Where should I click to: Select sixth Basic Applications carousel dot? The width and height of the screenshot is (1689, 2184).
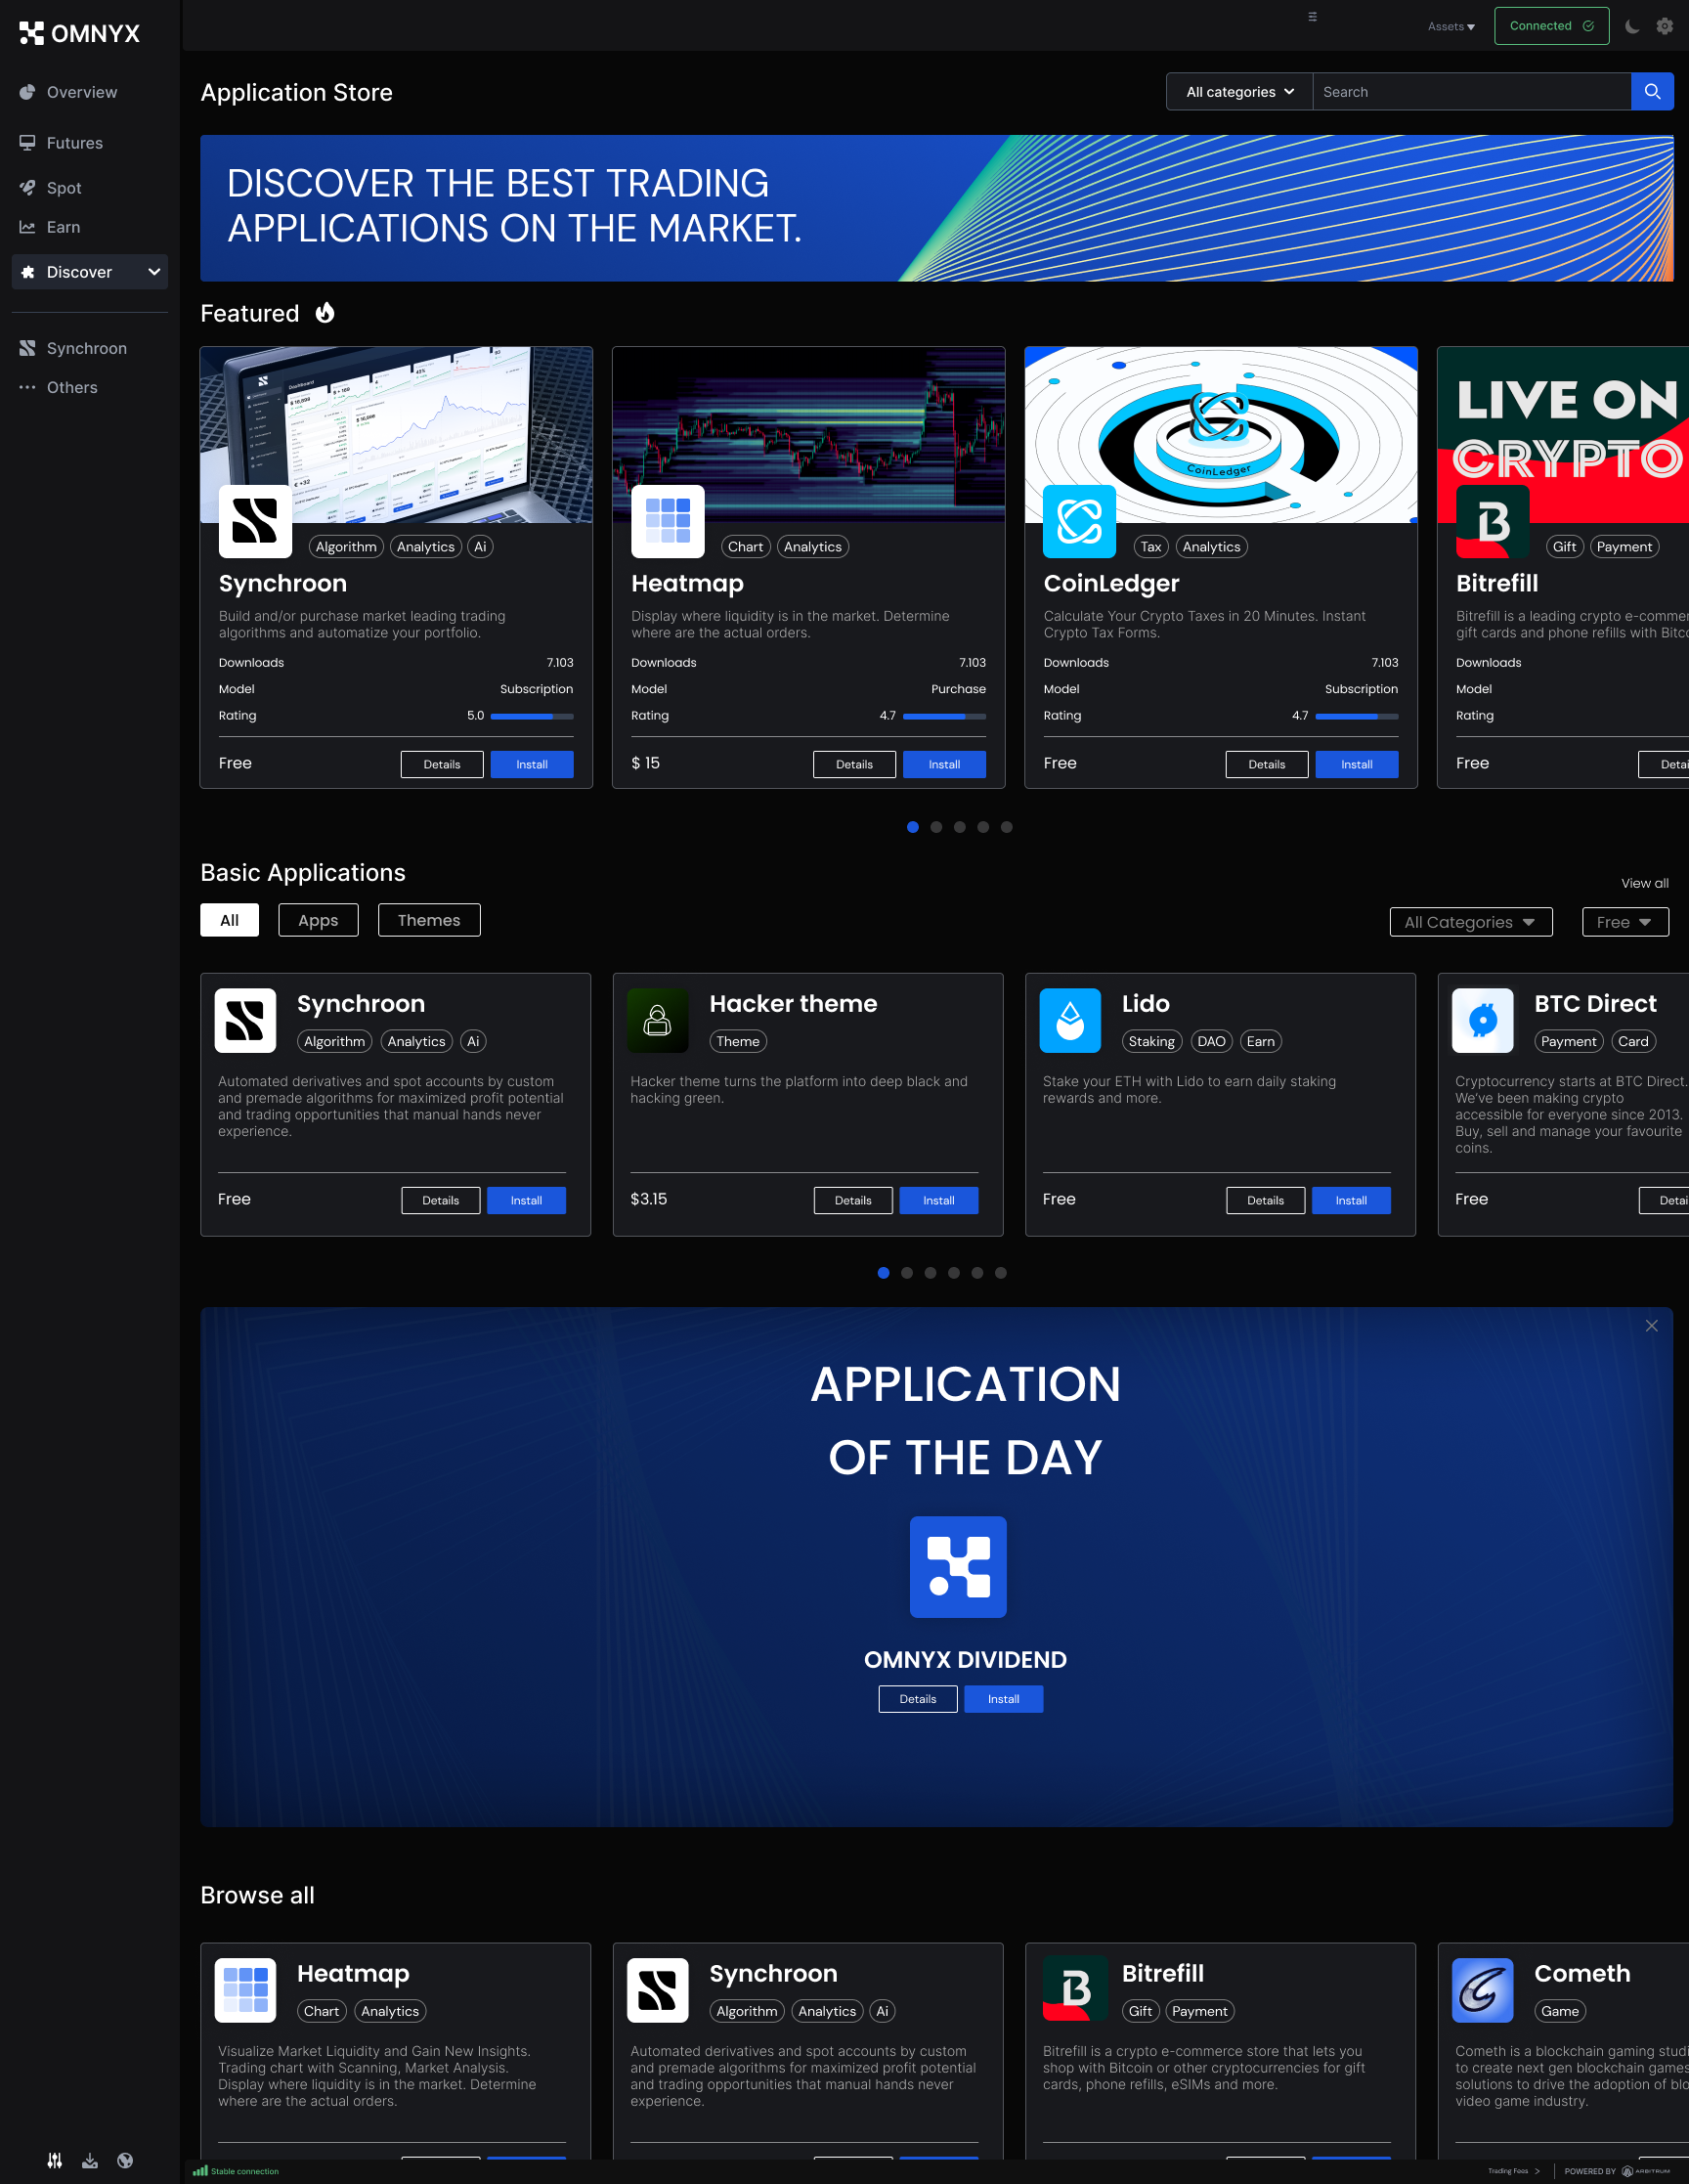[x=1001, y=1273]
